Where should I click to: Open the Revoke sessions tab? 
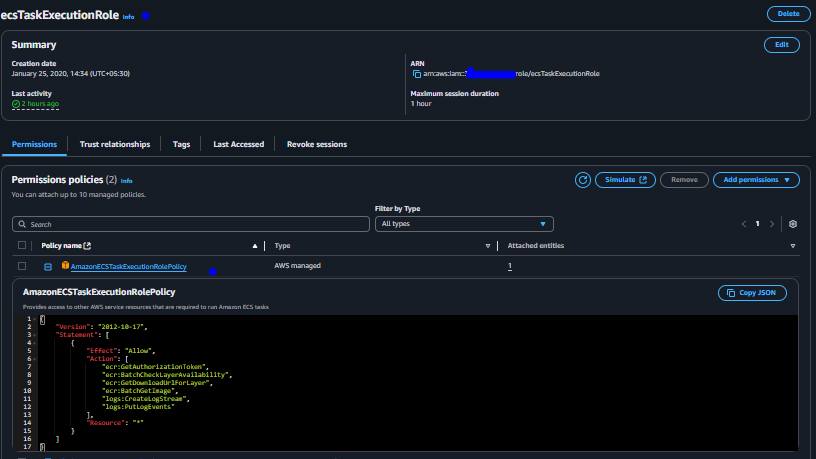click(x=316, y=144)
